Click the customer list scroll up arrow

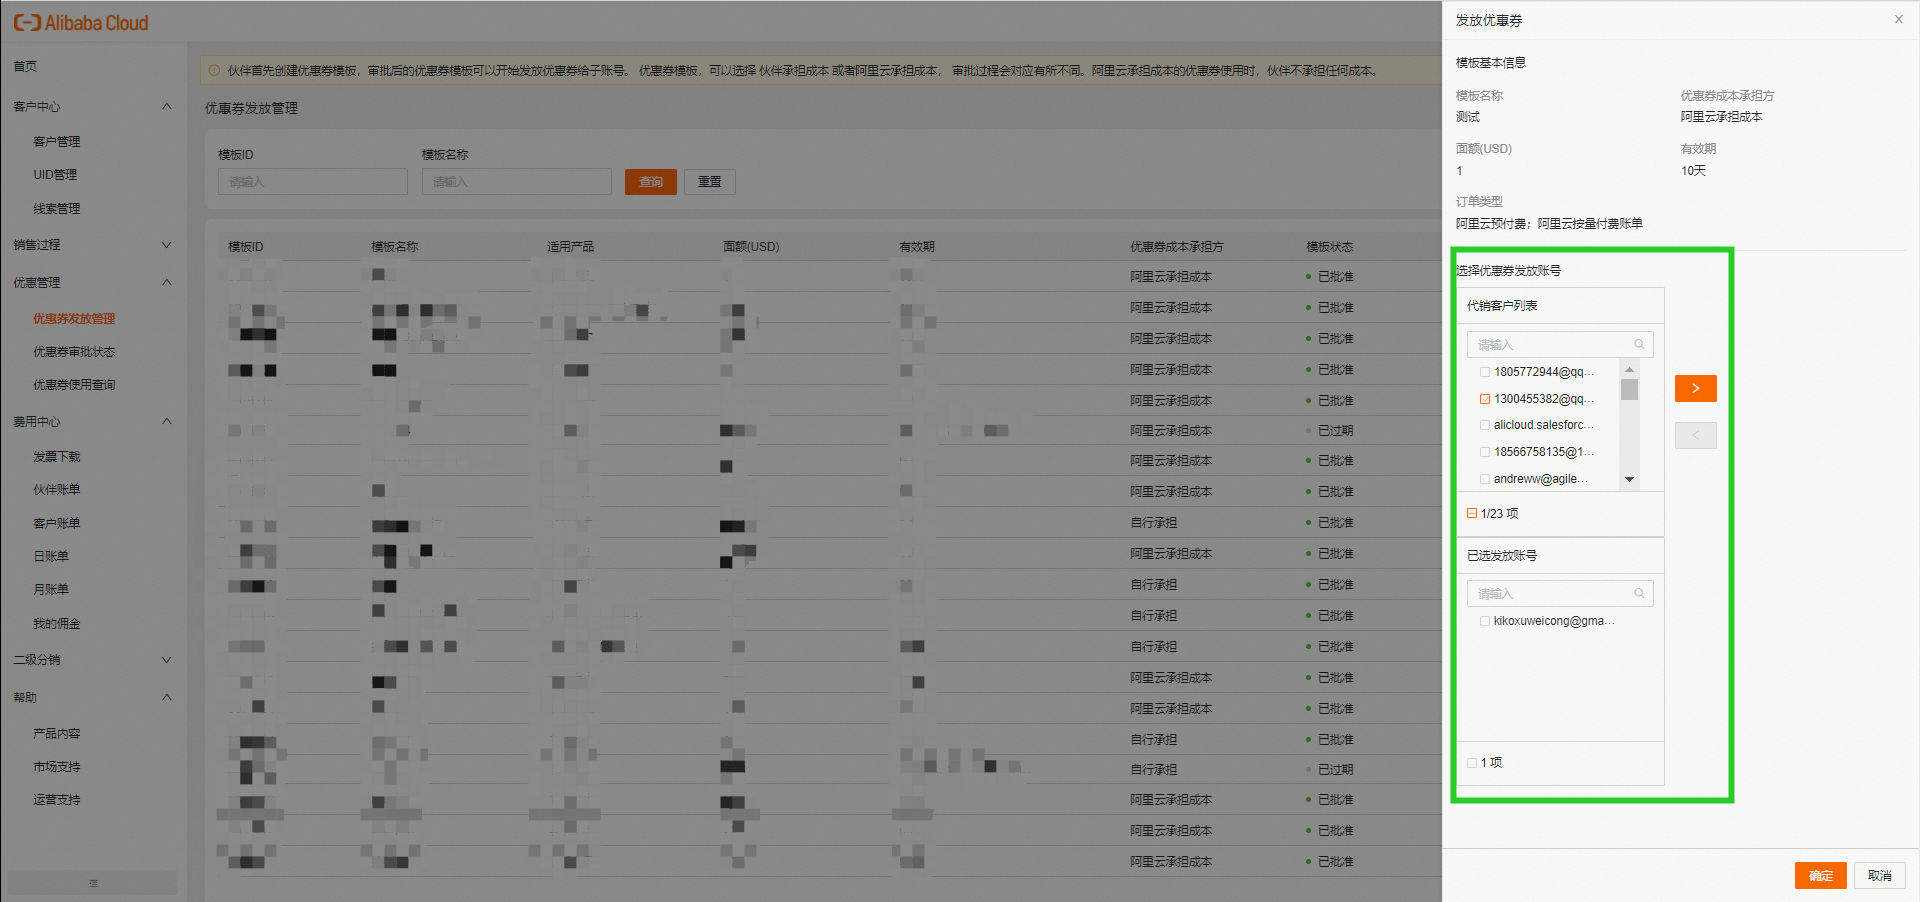coord(1629,369)
